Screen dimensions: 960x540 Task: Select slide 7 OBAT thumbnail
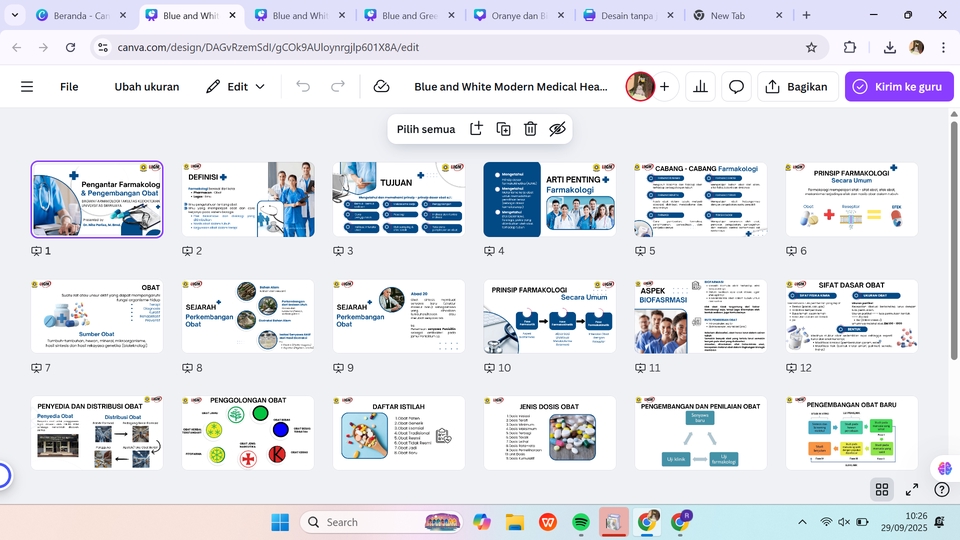click(97, 316)
